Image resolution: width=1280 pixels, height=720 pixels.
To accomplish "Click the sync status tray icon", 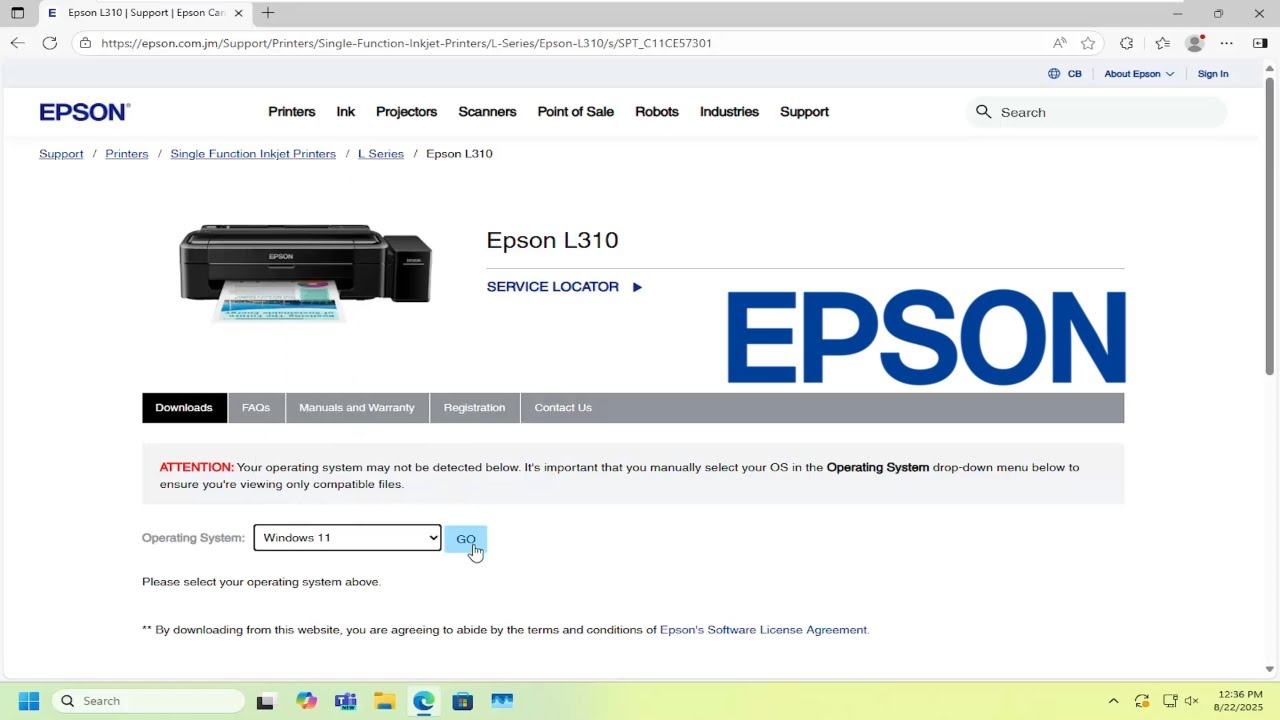I will point(1142,701).
